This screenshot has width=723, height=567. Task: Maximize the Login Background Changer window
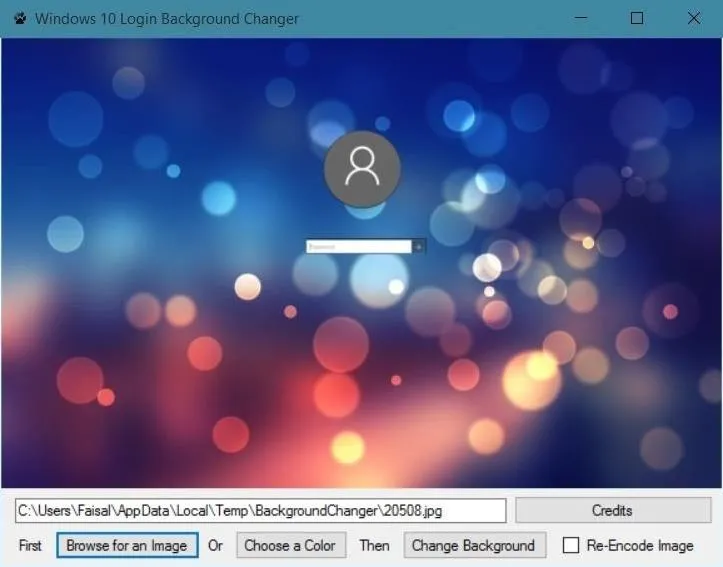(637, 18)
